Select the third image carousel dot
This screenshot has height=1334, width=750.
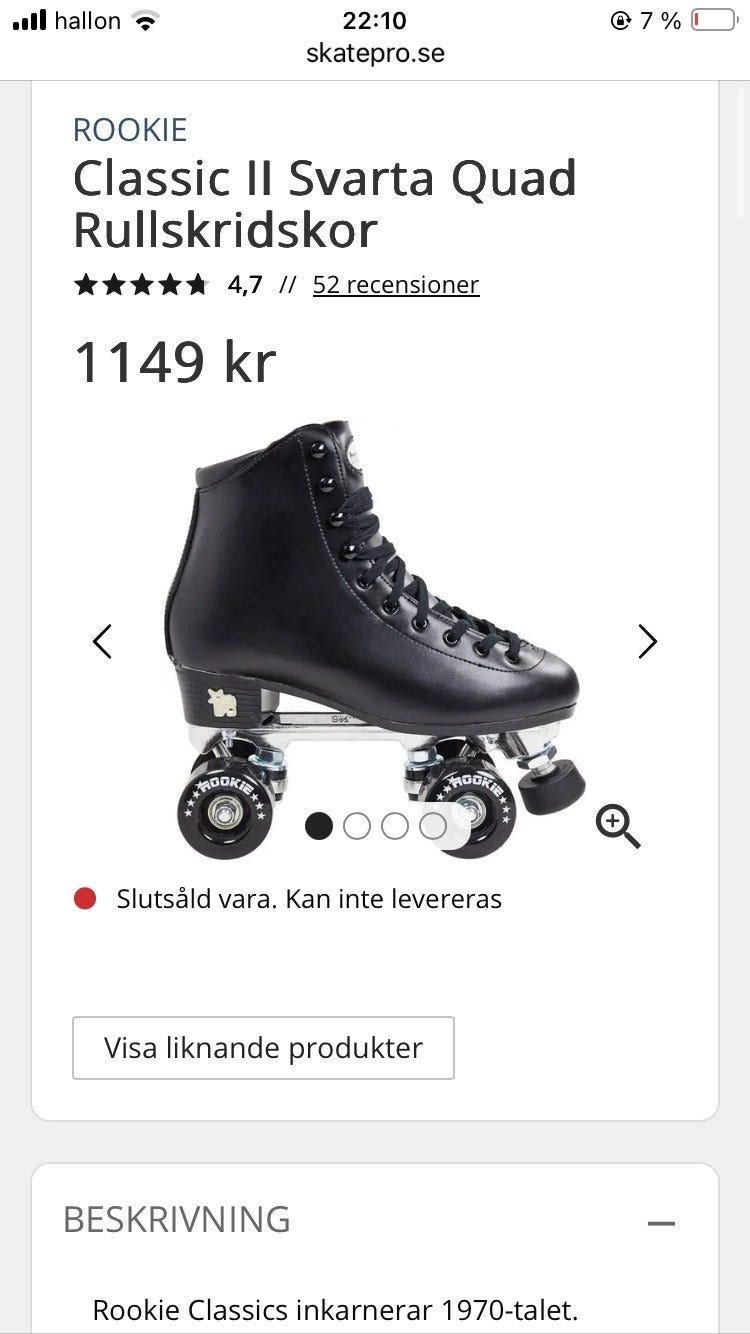point(395,826)
